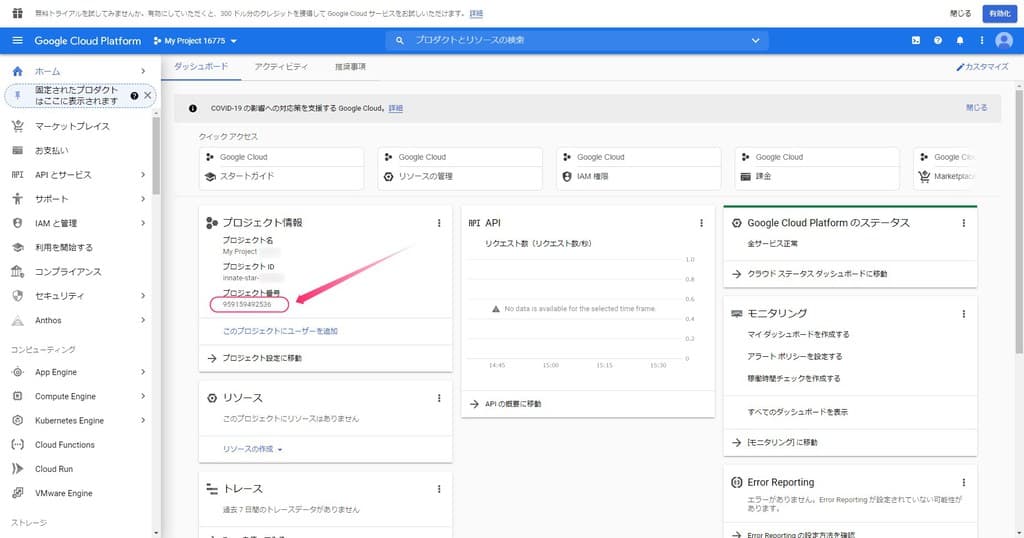Image resolution: width=1024 pixels, height=538 pixels.
Task: Open the Monitoring card three-dot menu
Action: click(964, 313)
